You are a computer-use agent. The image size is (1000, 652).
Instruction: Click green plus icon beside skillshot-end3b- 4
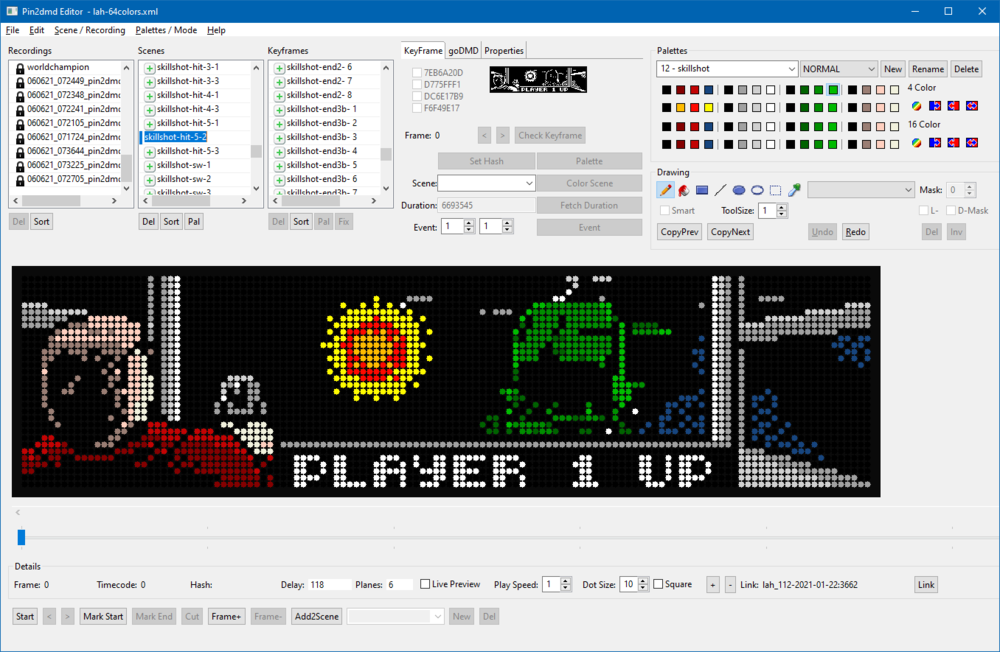[x=279, y=152]
